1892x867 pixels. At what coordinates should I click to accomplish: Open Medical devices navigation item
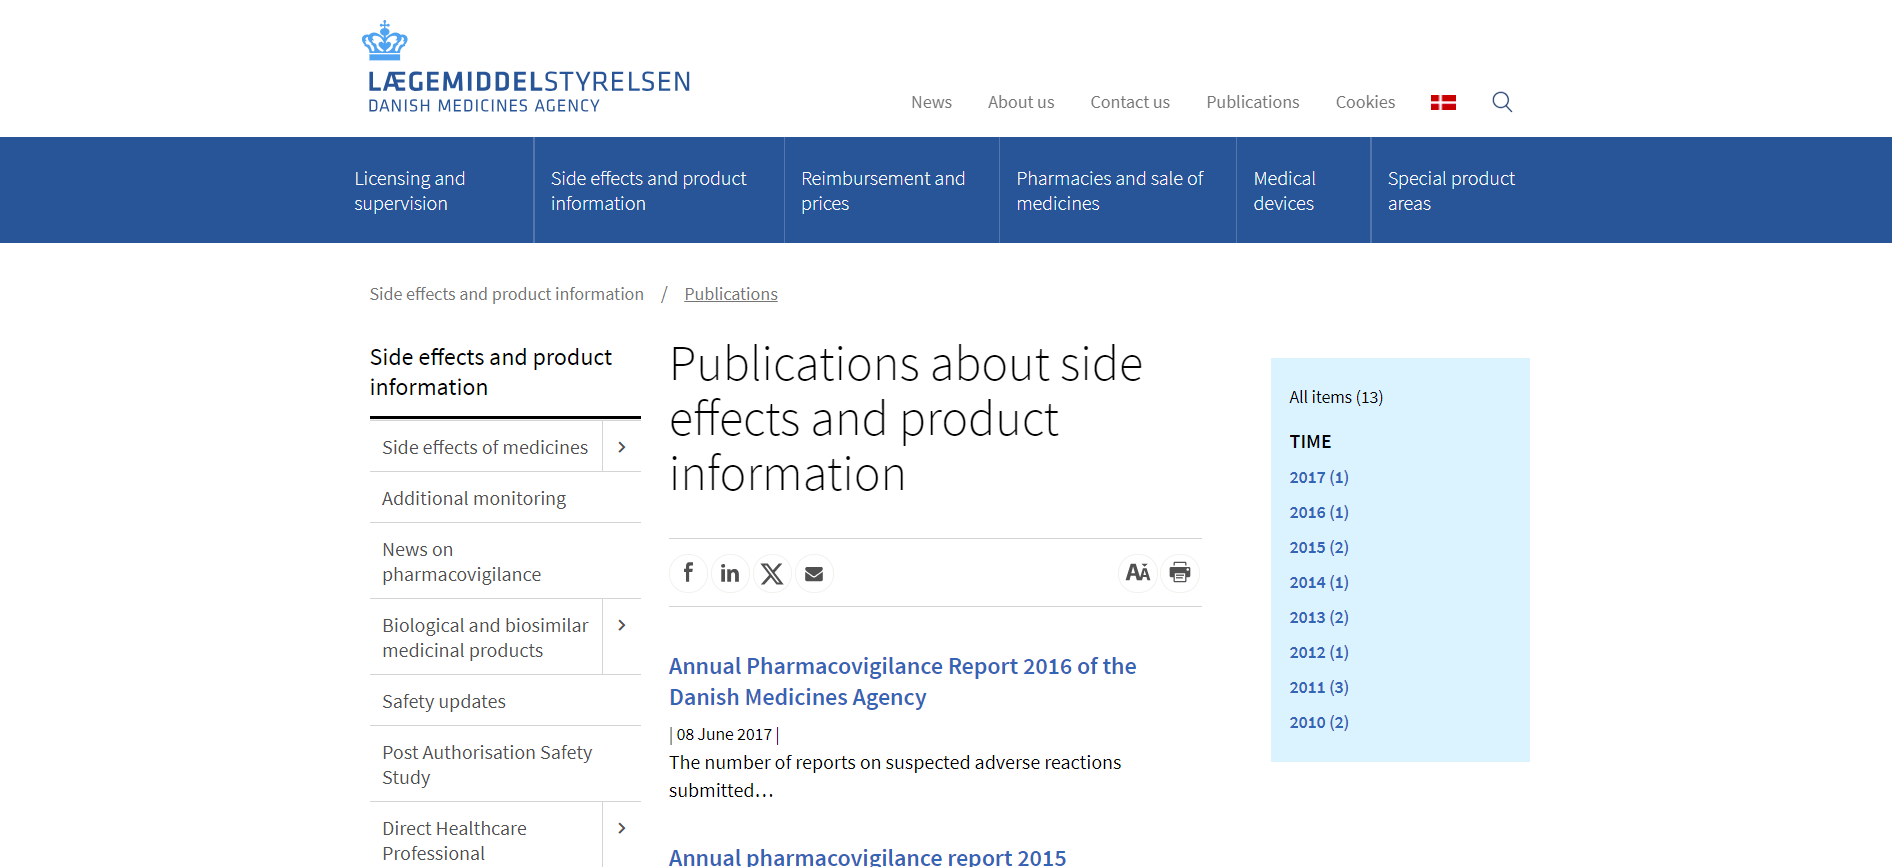click(x=1284, y=191)
